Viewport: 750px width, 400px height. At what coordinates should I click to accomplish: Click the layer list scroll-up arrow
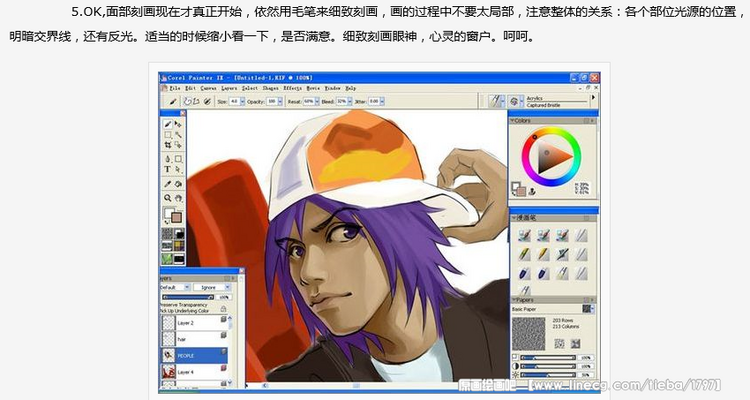pos(230,318)
